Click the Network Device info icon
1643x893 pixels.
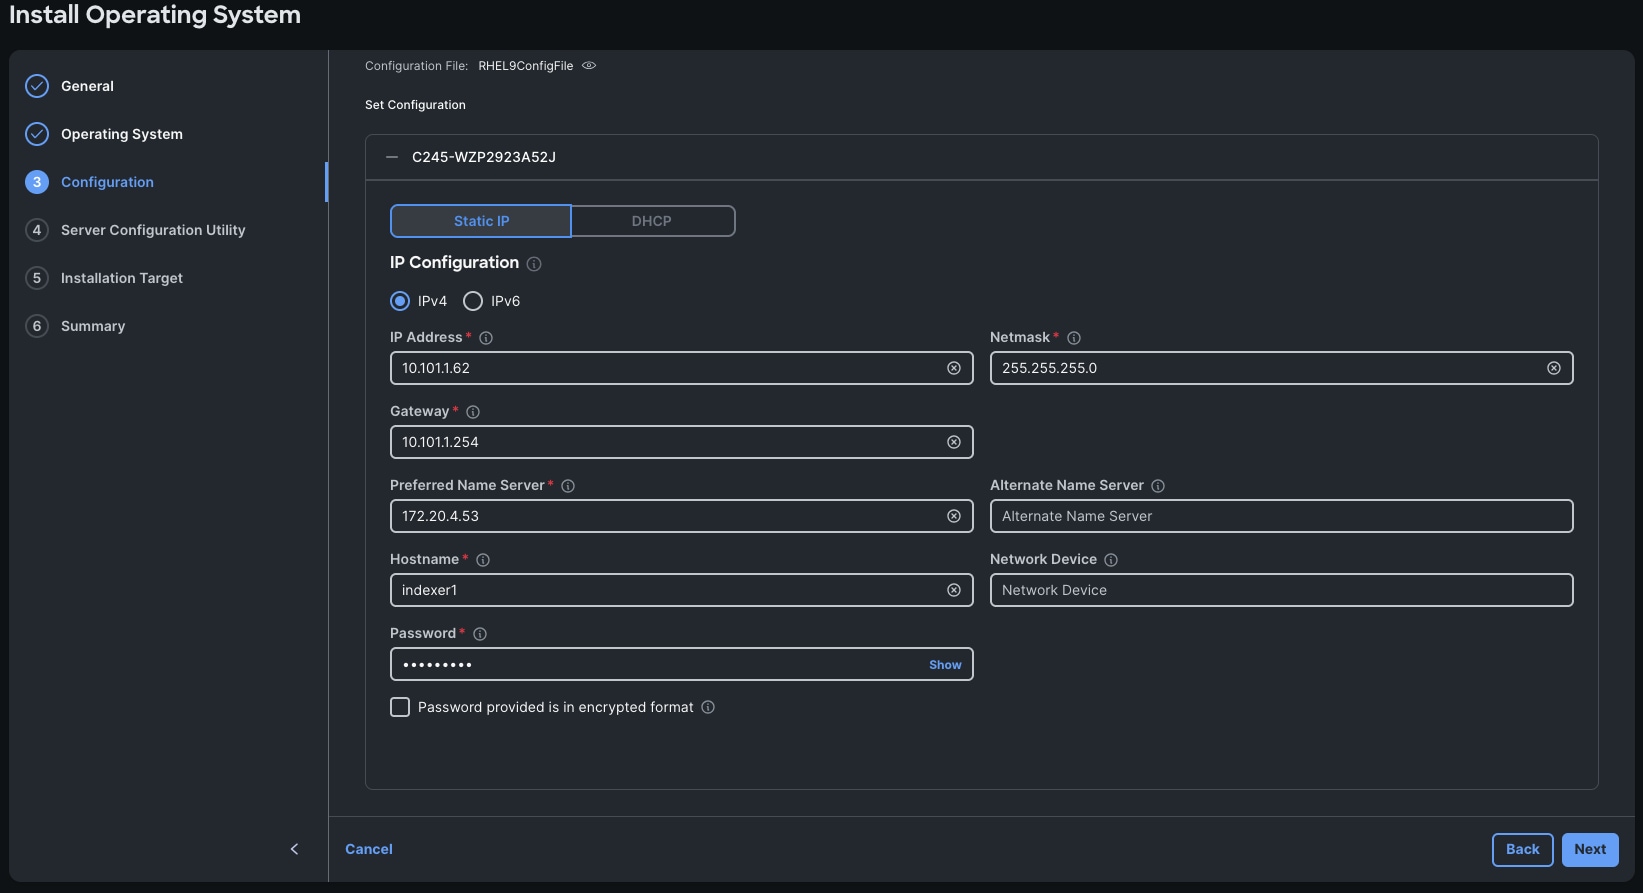click(x=1111, y=560)
